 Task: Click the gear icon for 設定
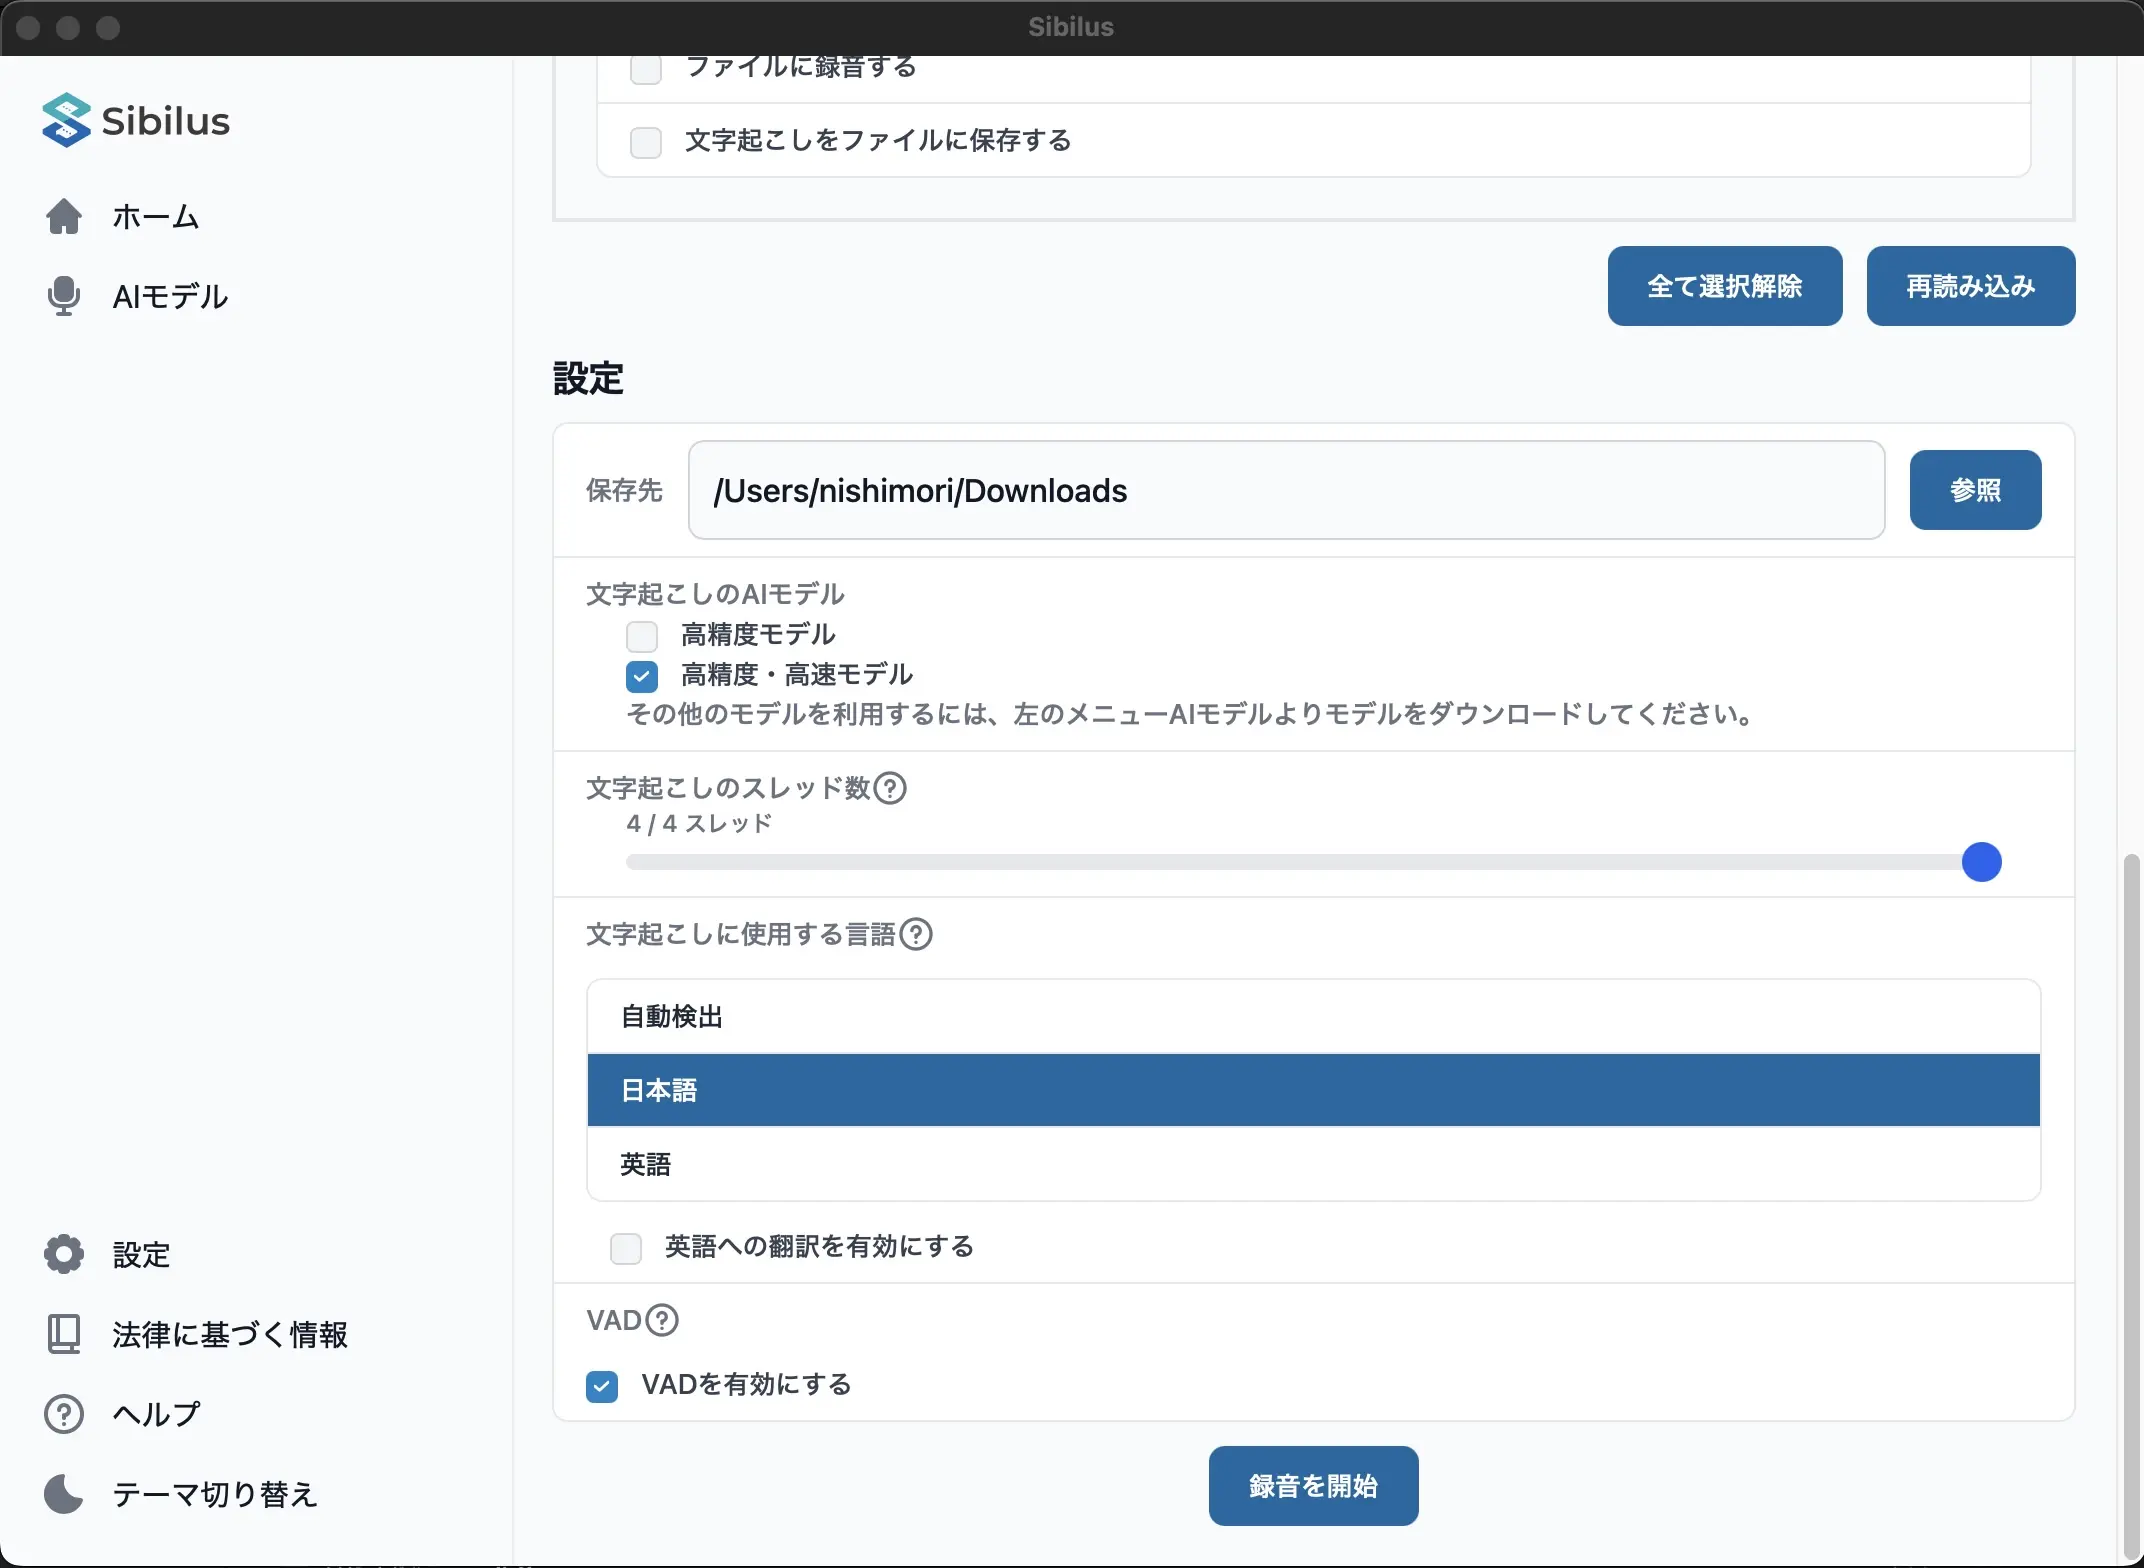pyautogui.click(x=64, y=1254)
